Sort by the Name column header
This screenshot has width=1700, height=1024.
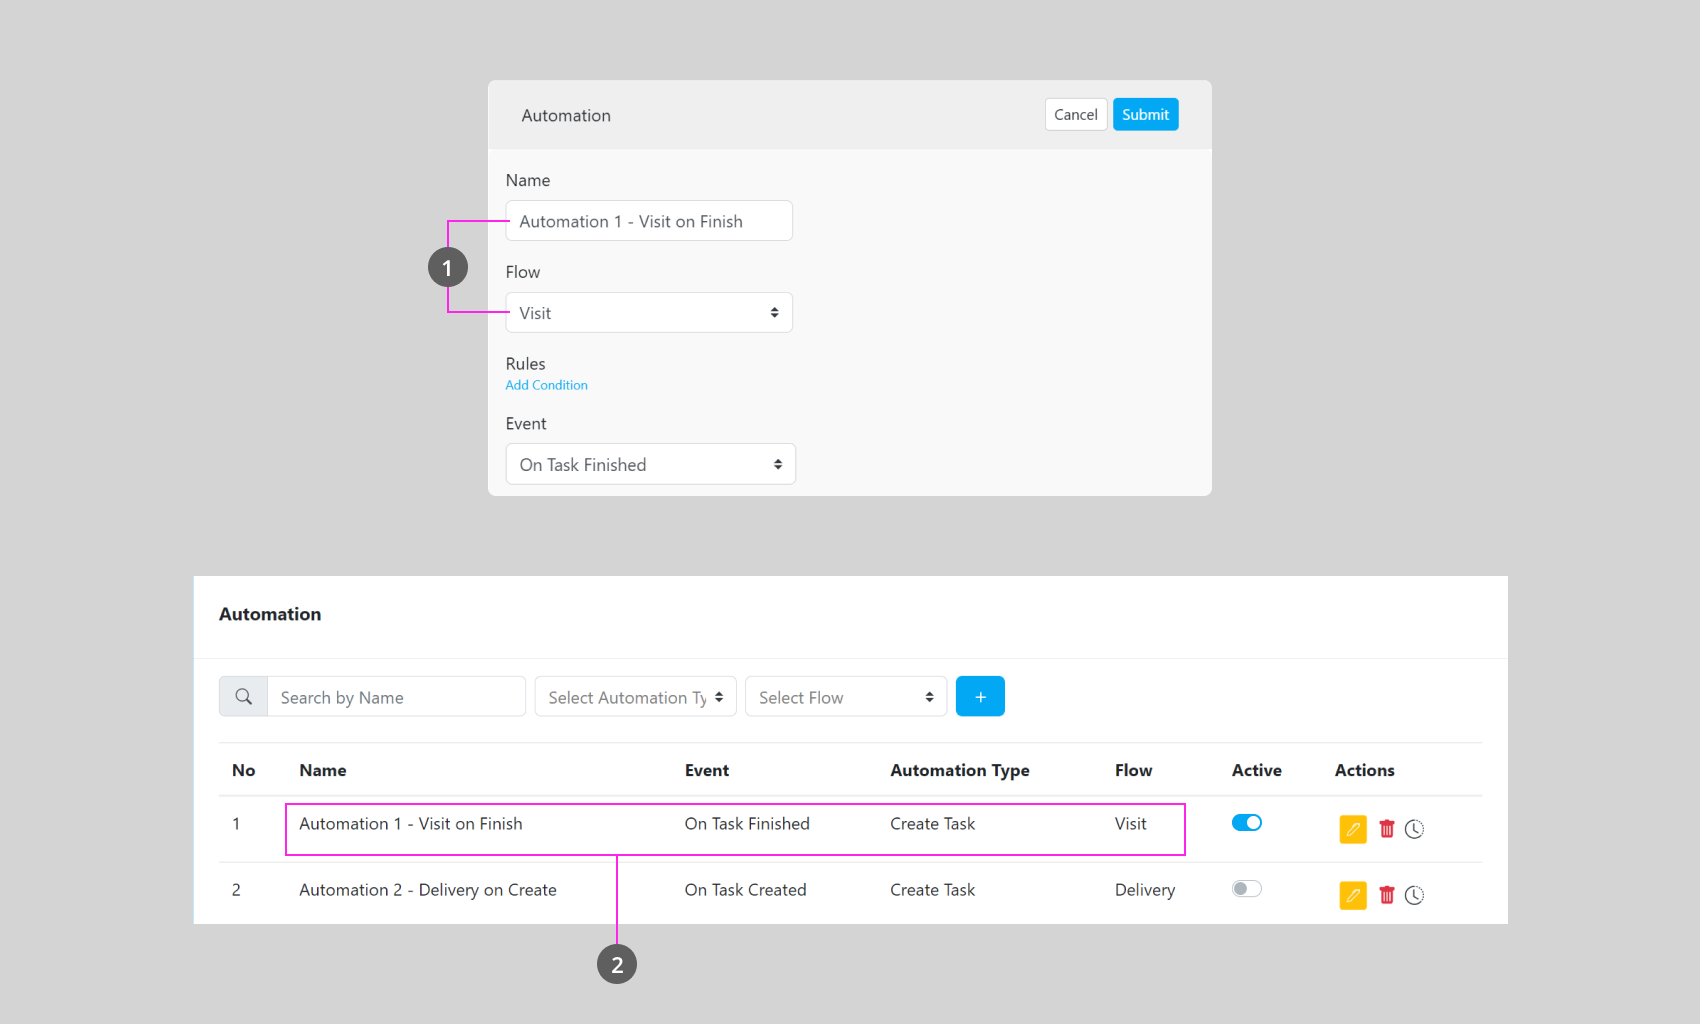click(322, 770)
